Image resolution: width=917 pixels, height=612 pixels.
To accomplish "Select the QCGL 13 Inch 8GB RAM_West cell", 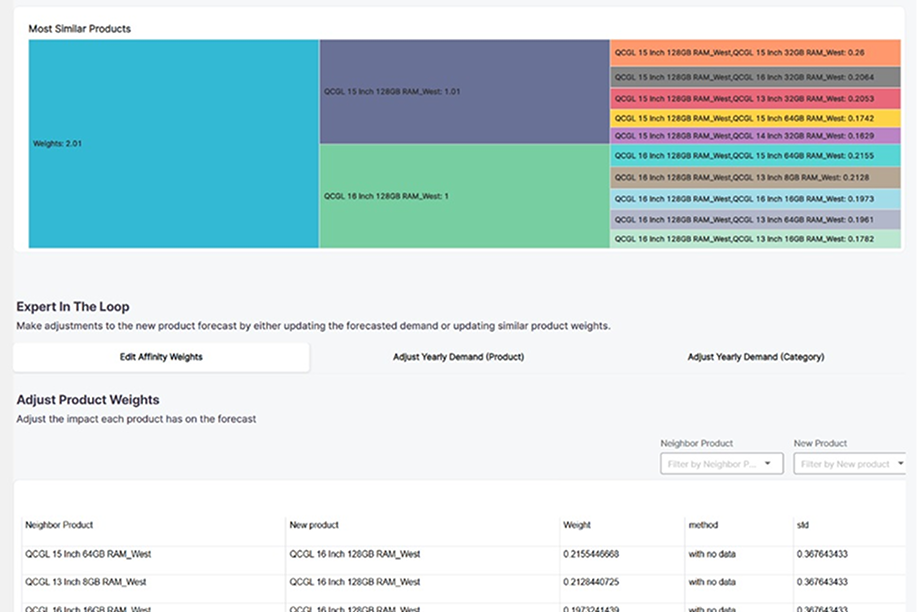I will click(x=154, y=582).
